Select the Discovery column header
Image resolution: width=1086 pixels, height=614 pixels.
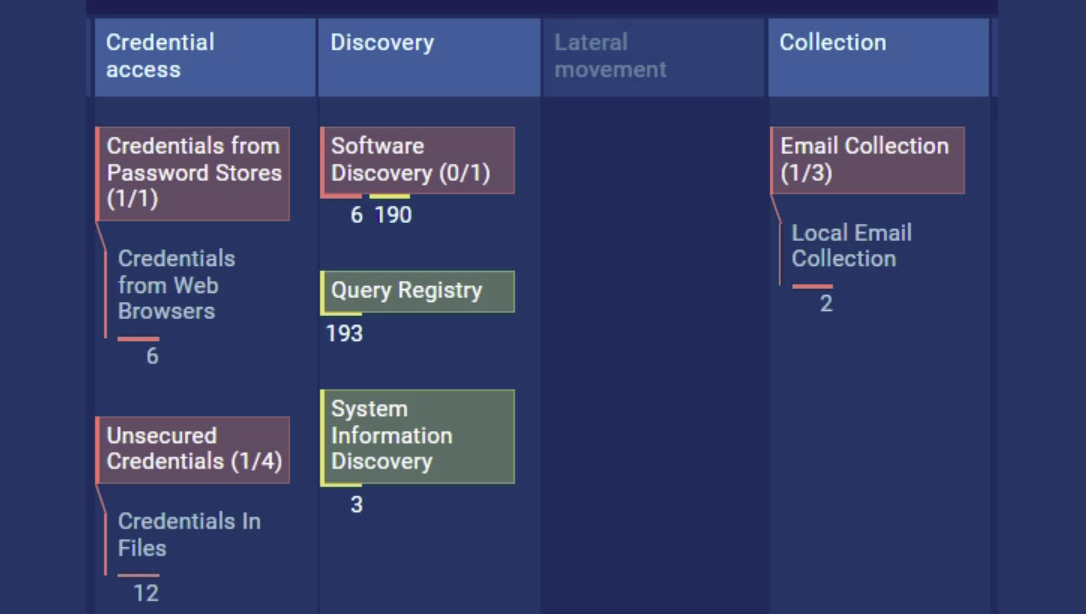pyautogui.click(x=428, y=56)
